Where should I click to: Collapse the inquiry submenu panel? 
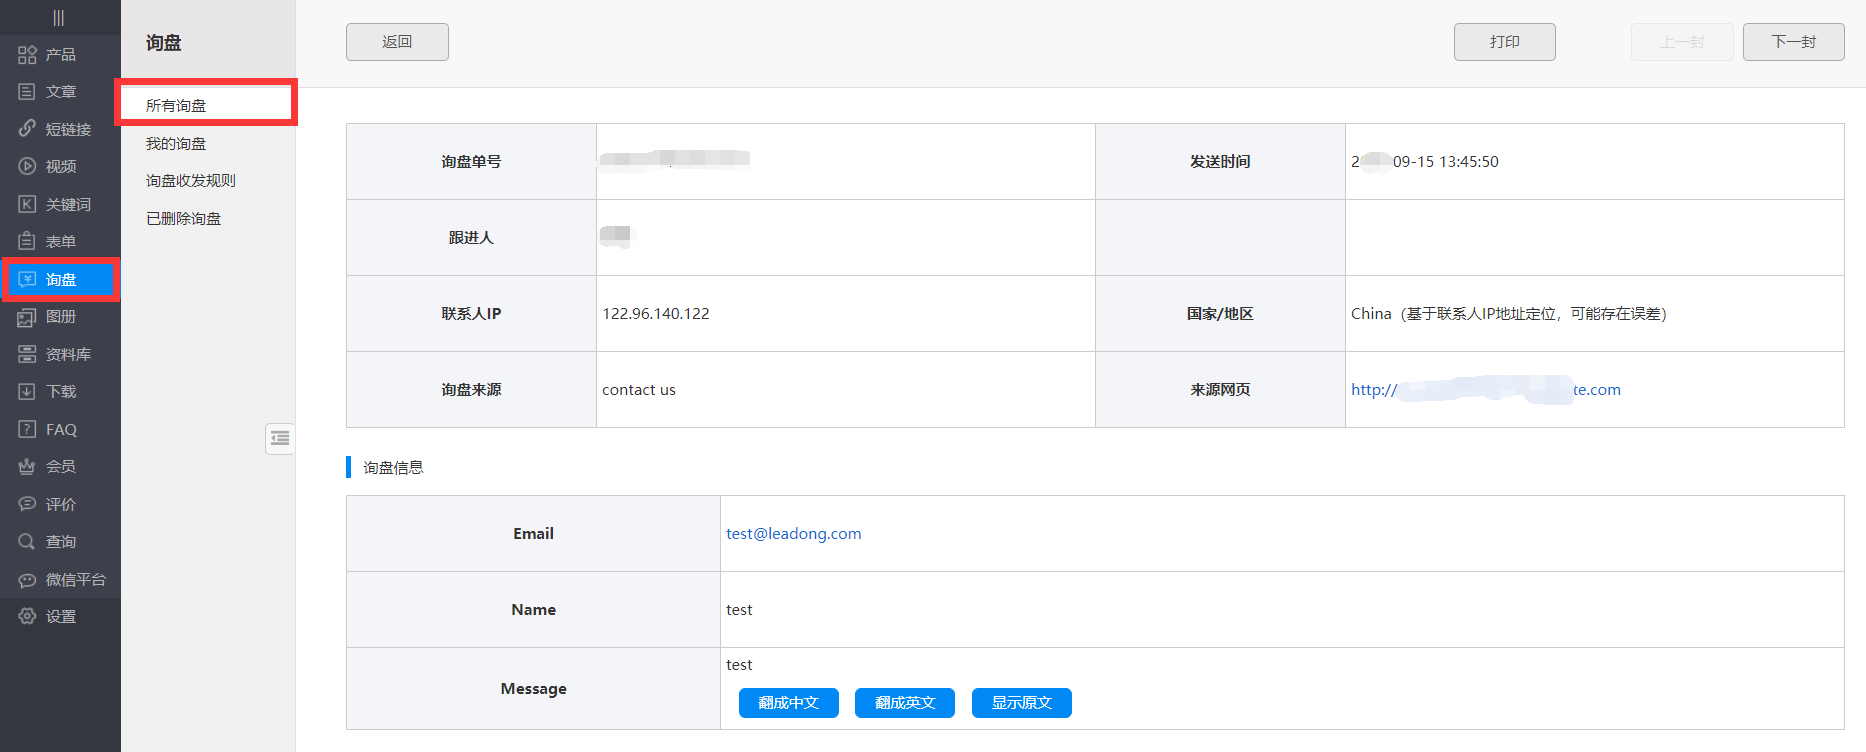coord(280,438)
